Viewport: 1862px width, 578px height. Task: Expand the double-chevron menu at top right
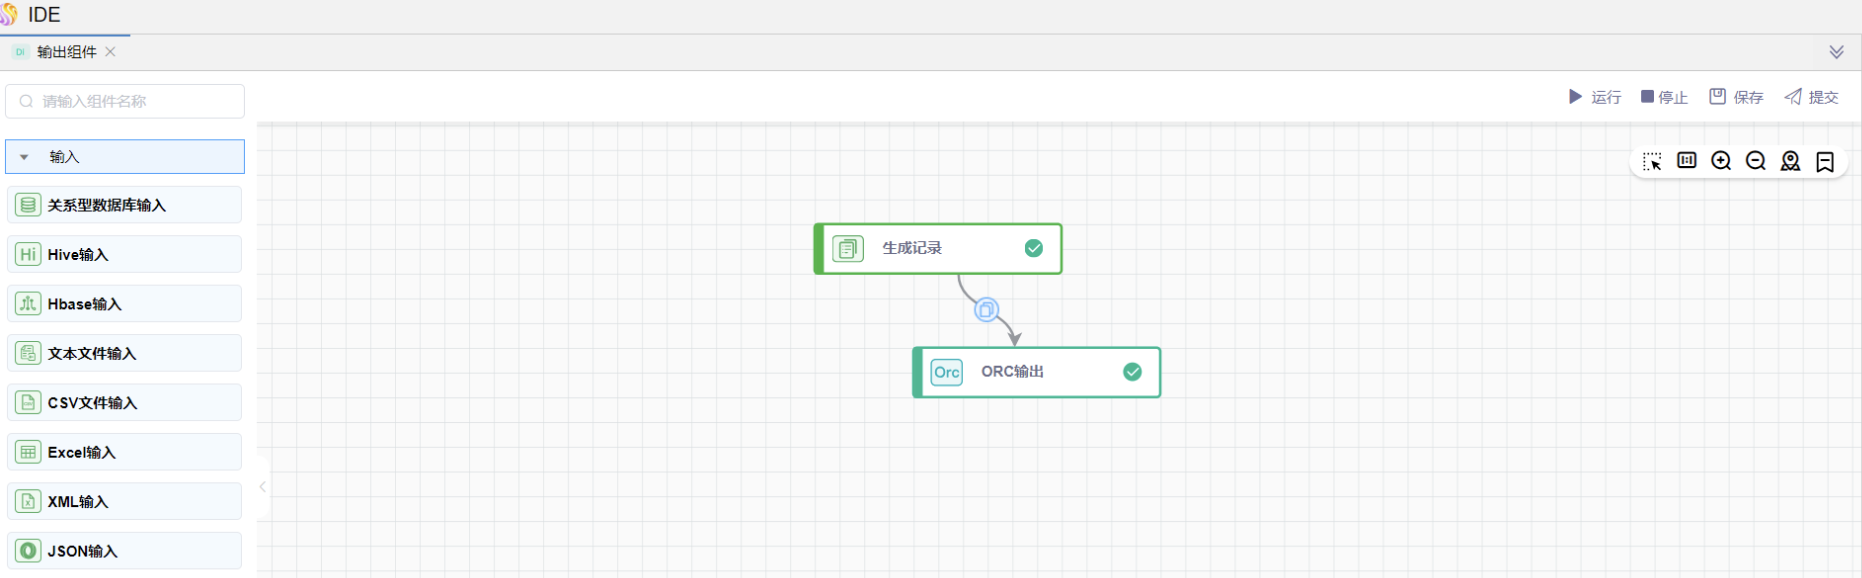[x=1836, y=52]
